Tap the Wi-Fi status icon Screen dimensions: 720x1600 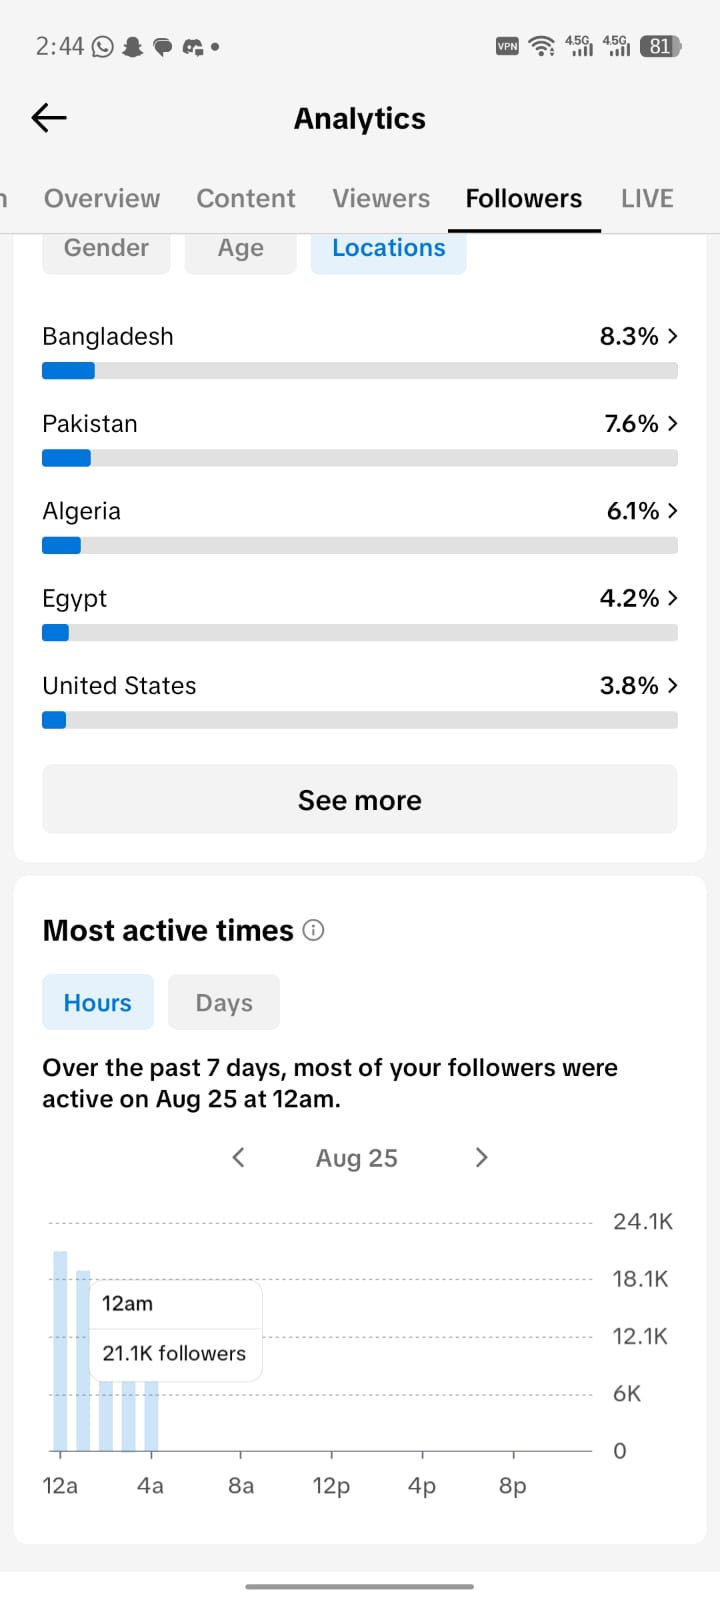coord(541,46)
